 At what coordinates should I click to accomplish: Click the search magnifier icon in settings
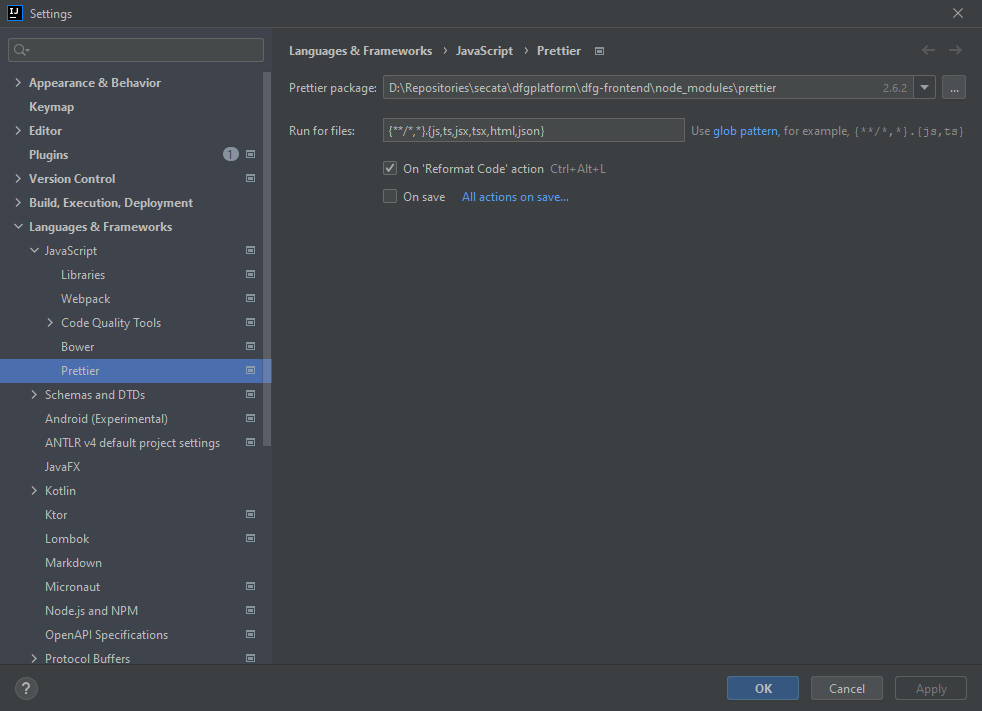pyautogui.click(x=21, y=50)
